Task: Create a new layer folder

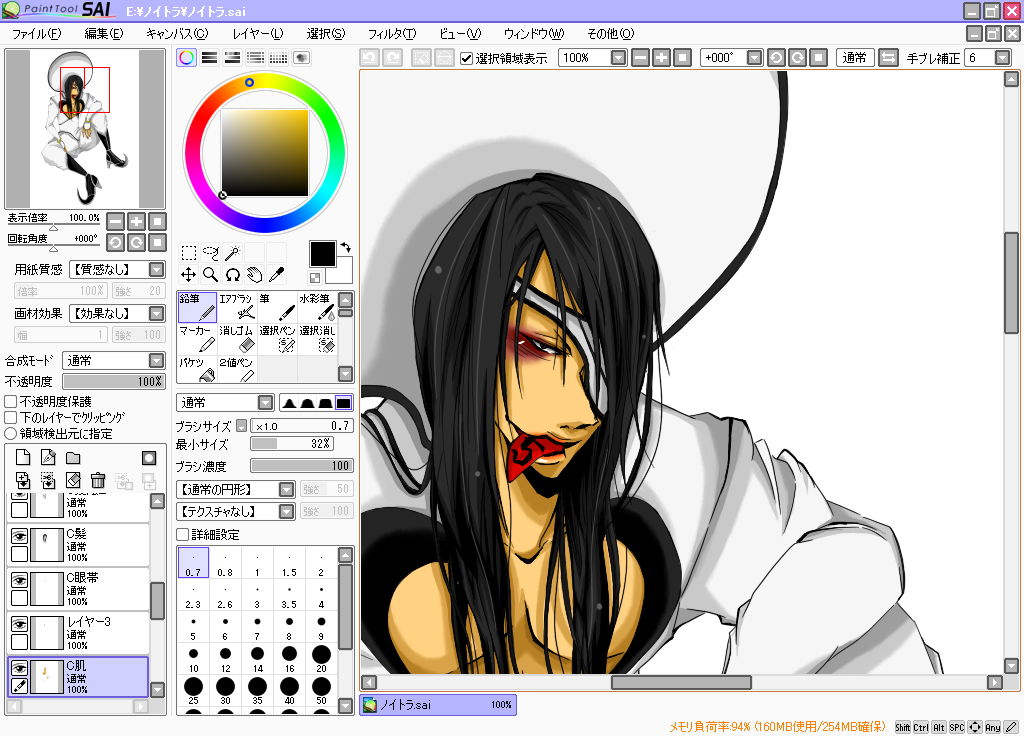Action: (x=73, y=458)
